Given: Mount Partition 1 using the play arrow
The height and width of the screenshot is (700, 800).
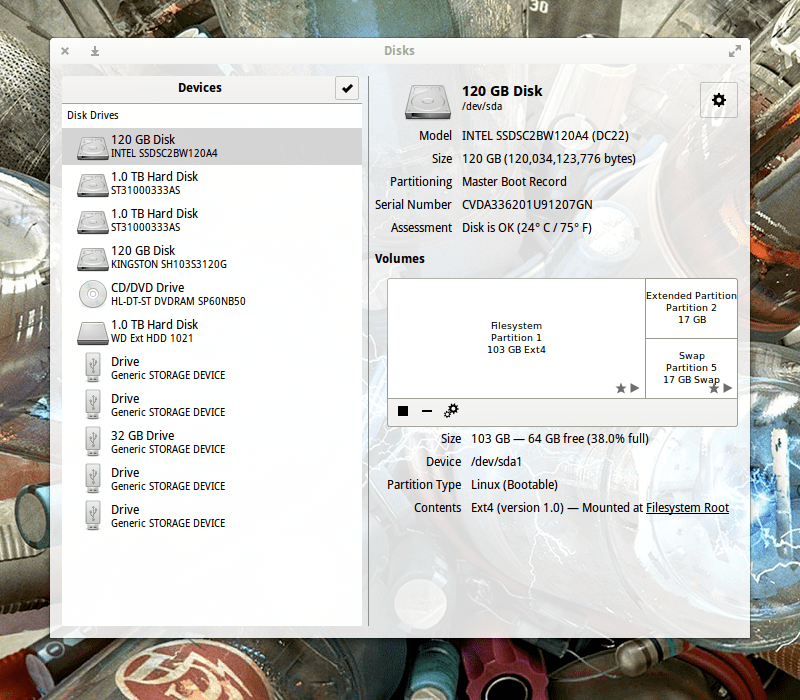Looking at the screenshot, I should (633, 388).
